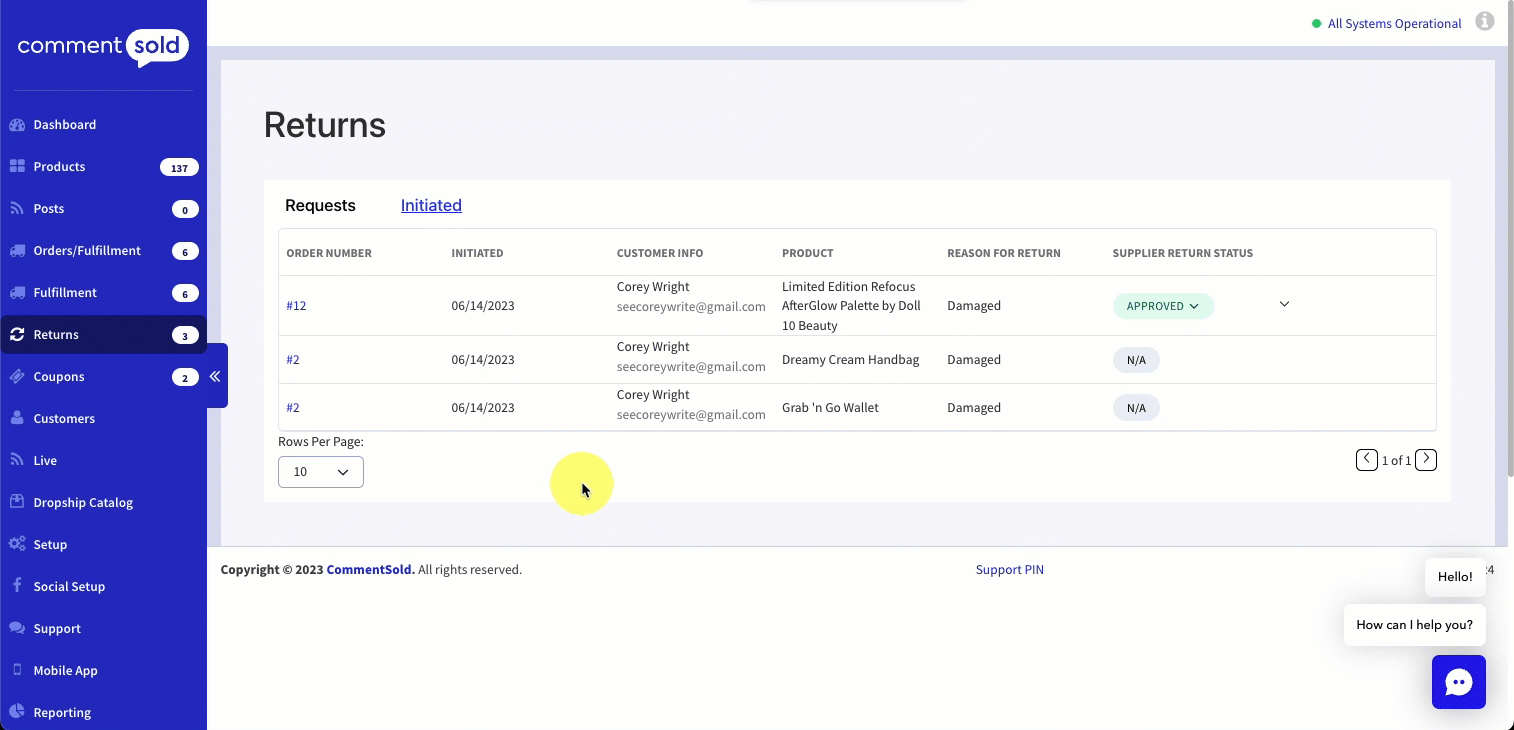The height and width of the screenshot is (730, 1514).
Task: Click the Dashboard gauge icon in sidebar
Action: [17, 125]
